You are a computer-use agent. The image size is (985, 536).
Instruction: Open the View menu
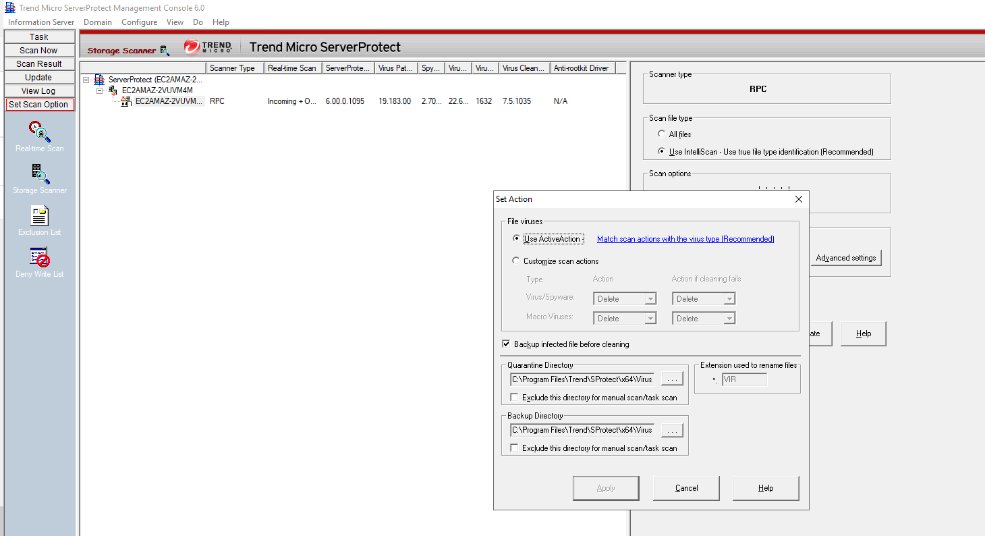[x=175, y=22]
